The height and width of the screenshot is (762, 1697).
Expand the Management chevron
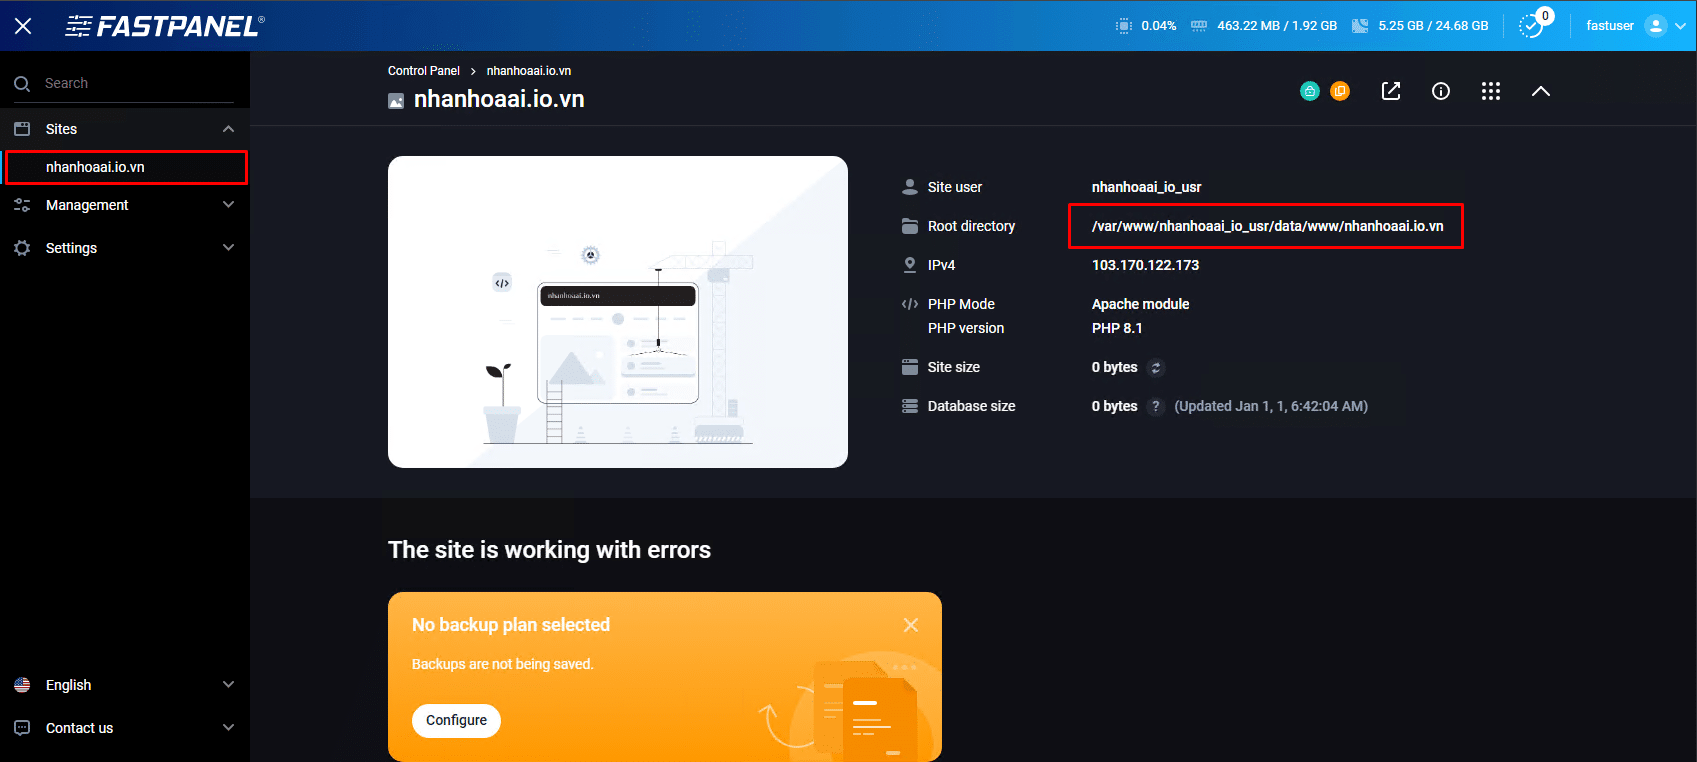pyautogui.click(x=228, y=205)
